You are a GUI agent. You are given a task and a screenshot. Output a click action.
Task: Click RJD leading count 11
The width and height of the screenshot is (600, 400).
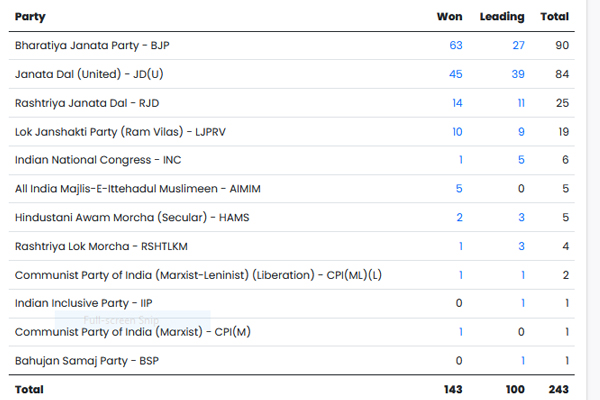(520, 103)
